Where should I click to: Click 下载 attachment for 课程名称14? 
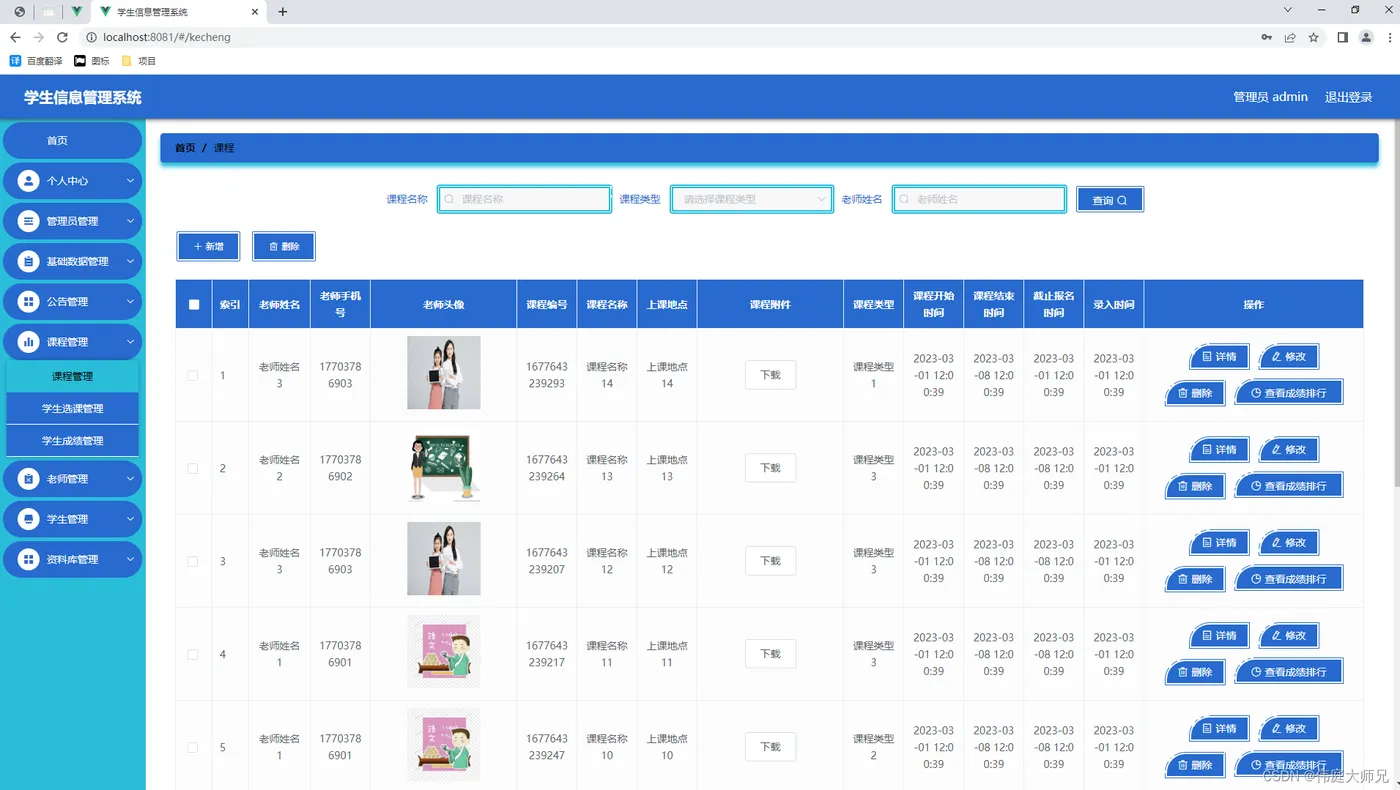tap(770, 375)
